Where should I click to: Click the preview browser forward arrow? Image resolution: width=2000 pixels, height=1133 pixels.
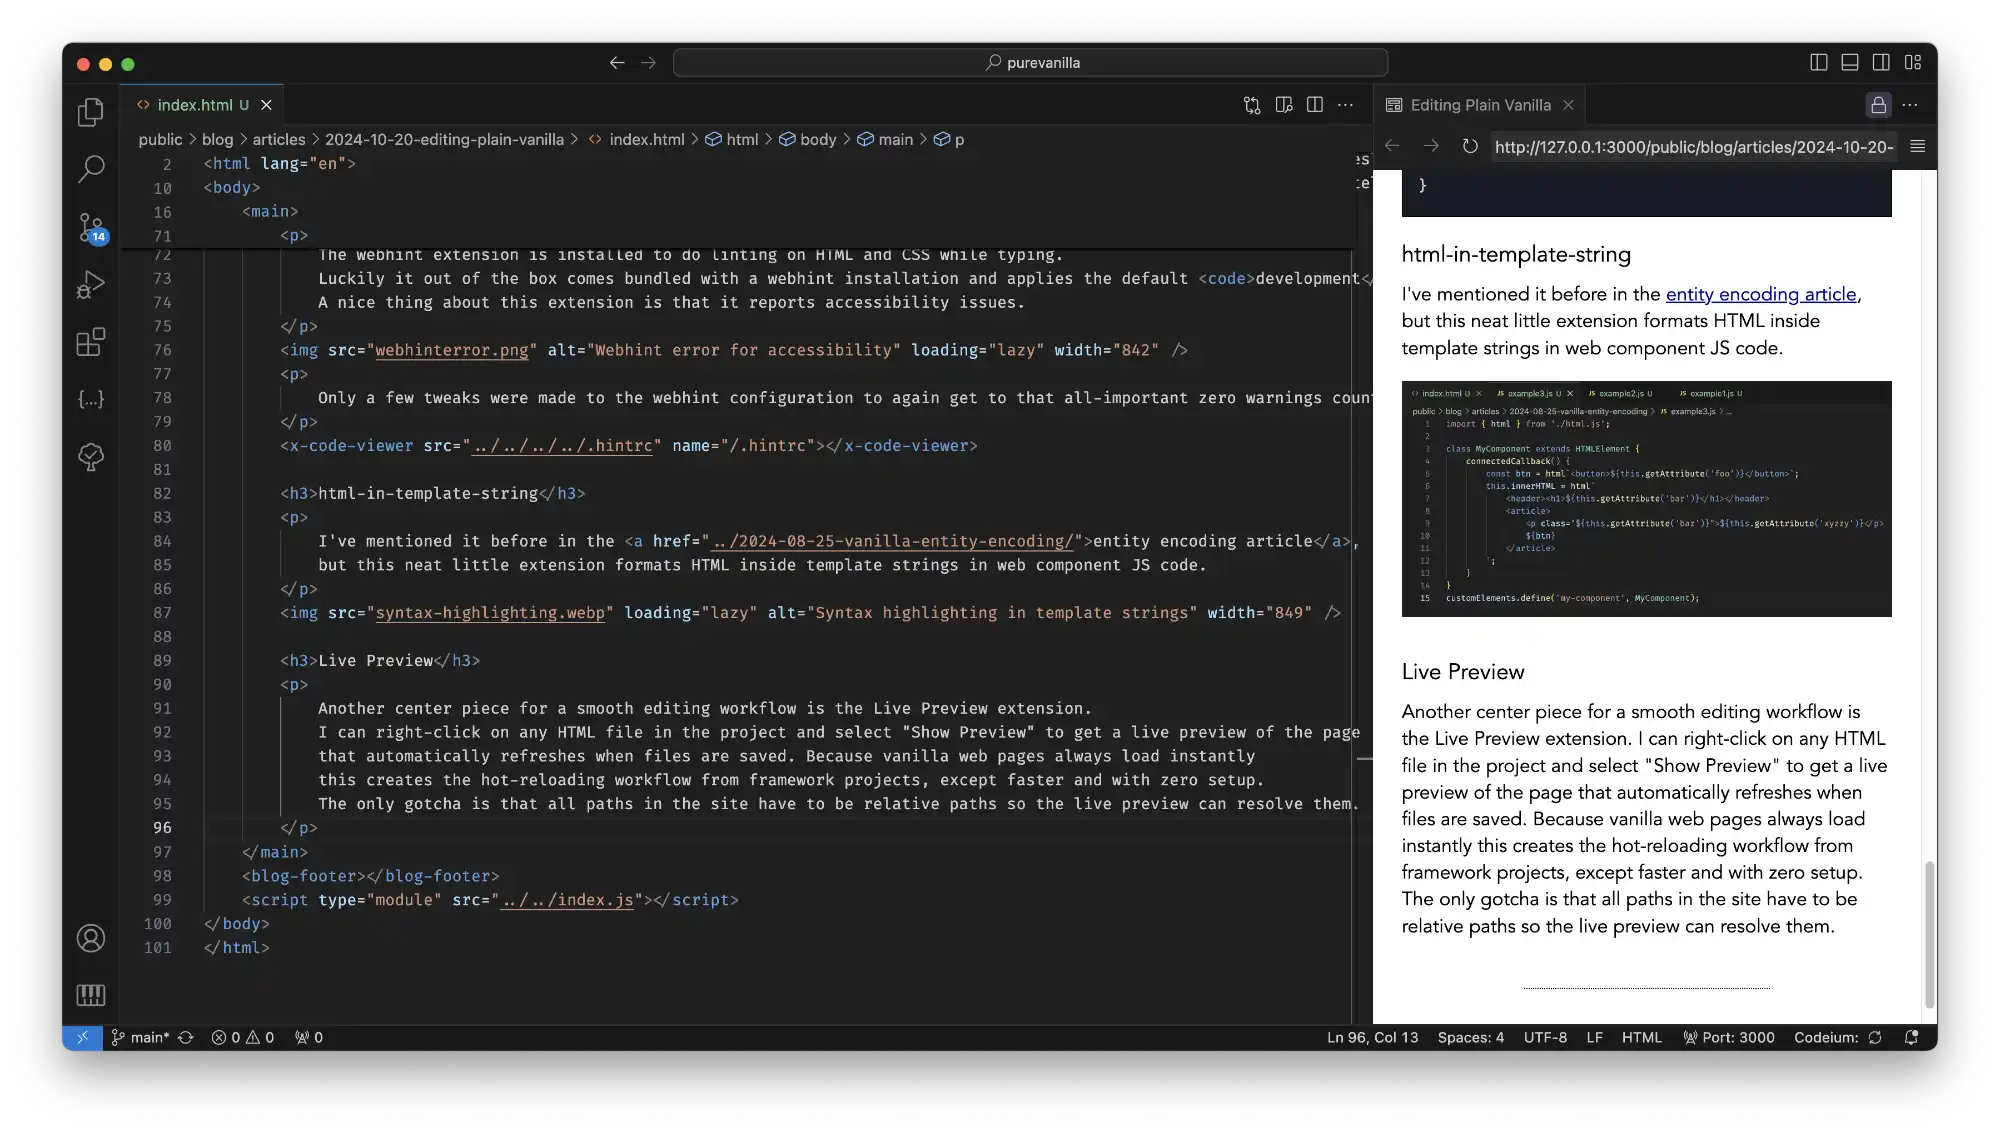point(1431,146)
